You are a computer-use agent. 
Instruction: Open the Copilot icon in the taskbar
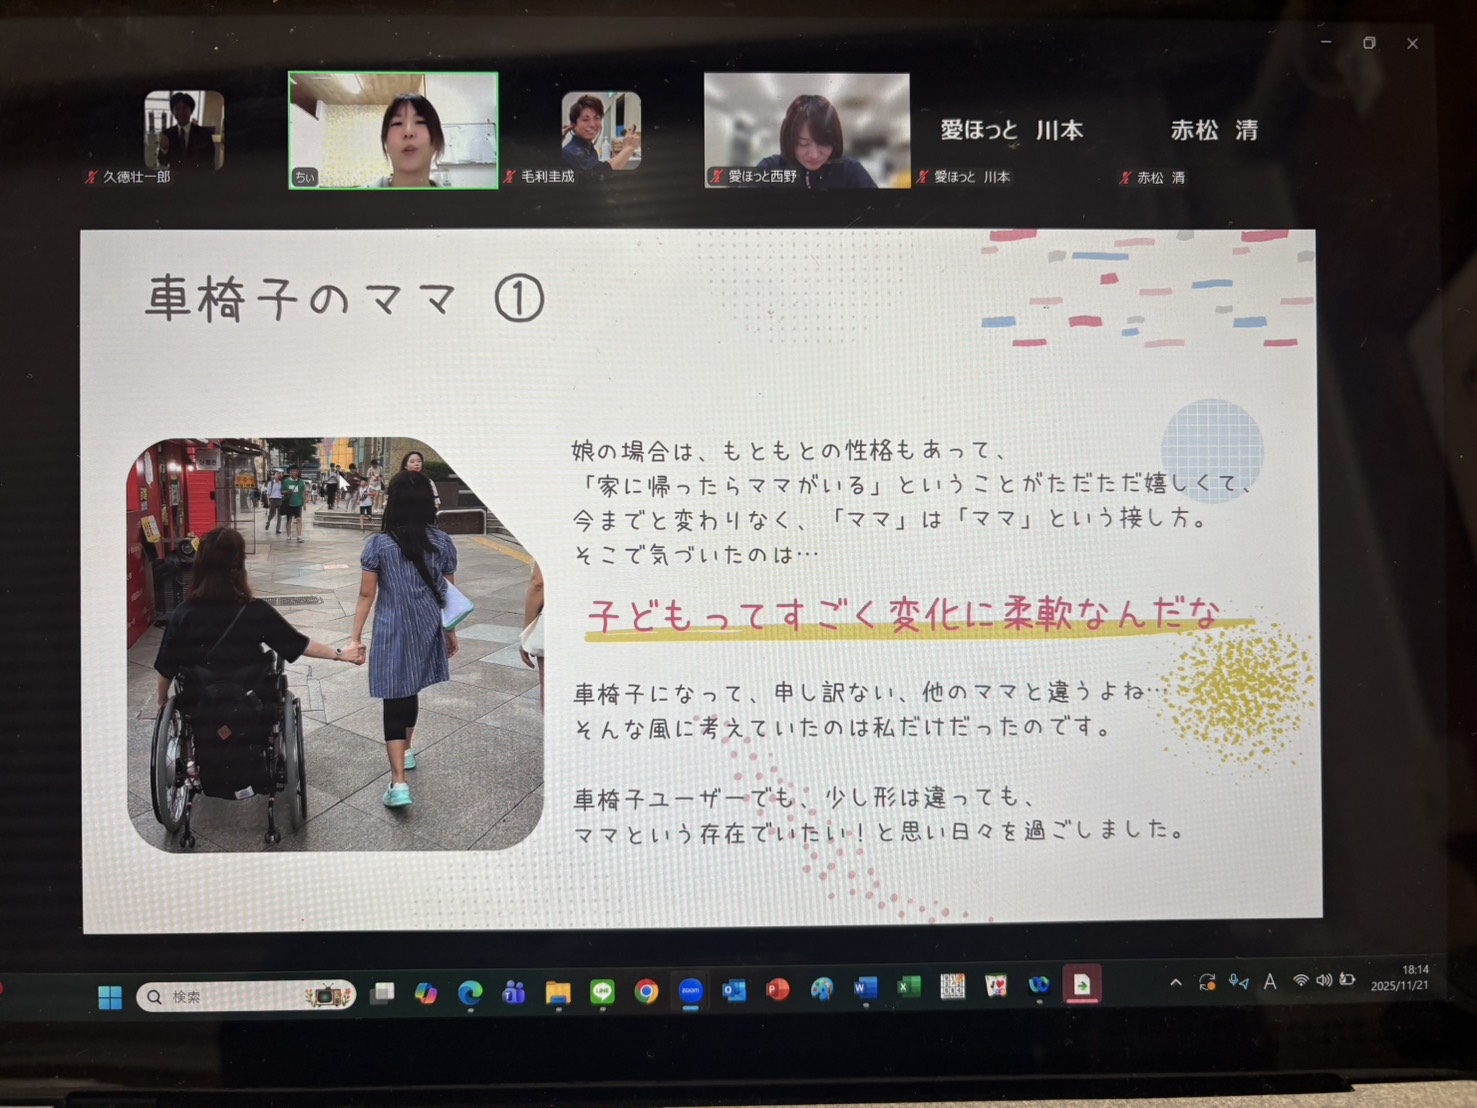click(x=426, y=994)
